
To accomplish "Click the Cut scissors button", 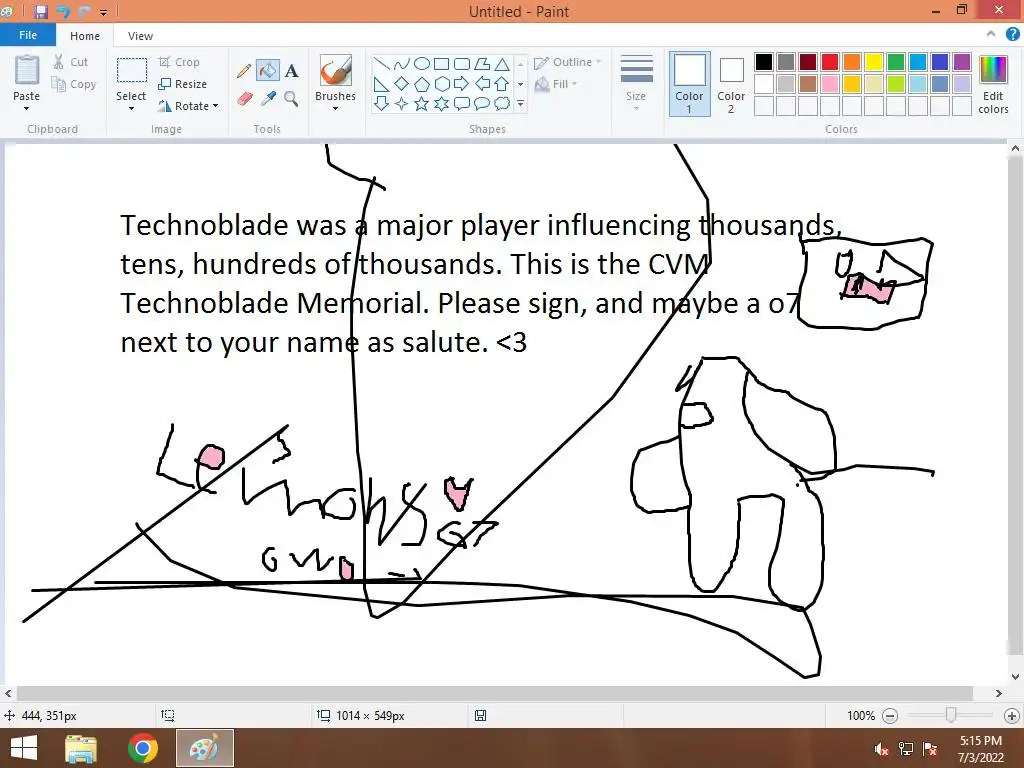I will point(71,62).
